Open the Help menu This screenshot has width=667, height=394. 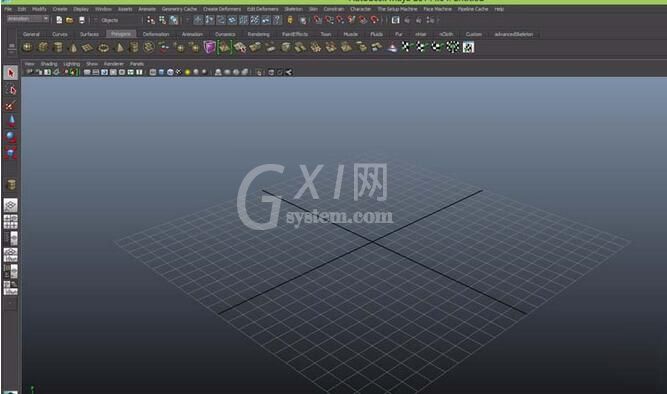coord(499,9)
